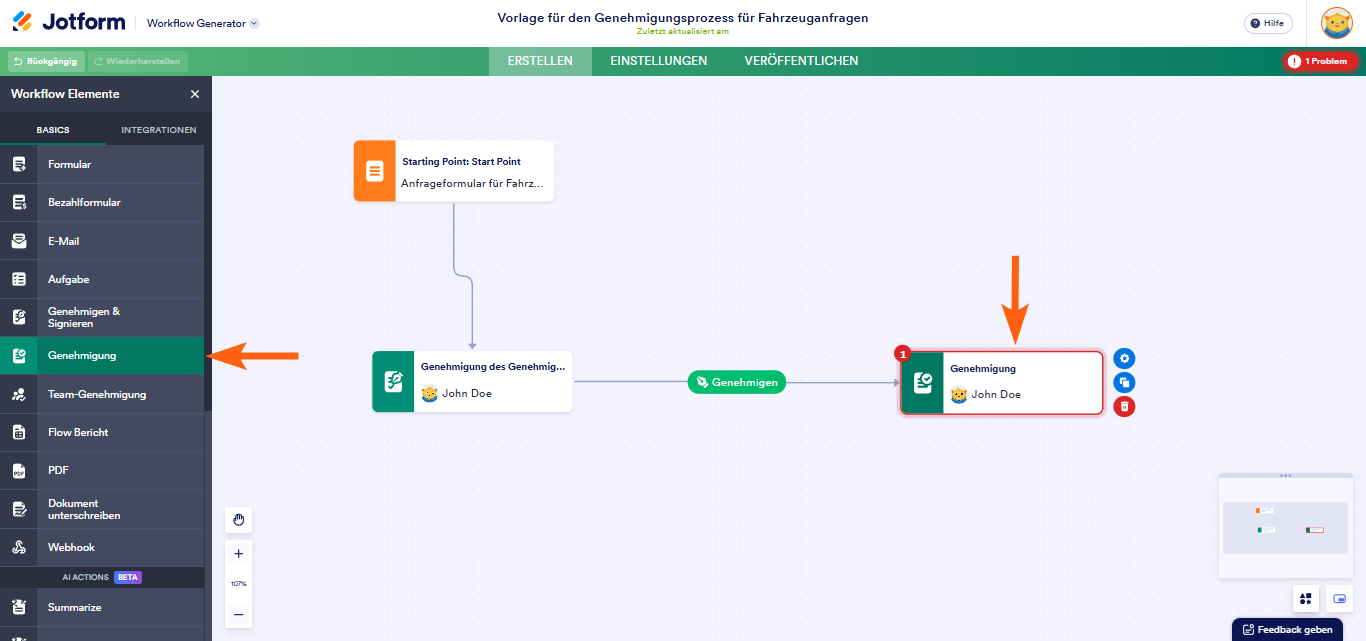Click the Jotform logo

tap(71, 22)
